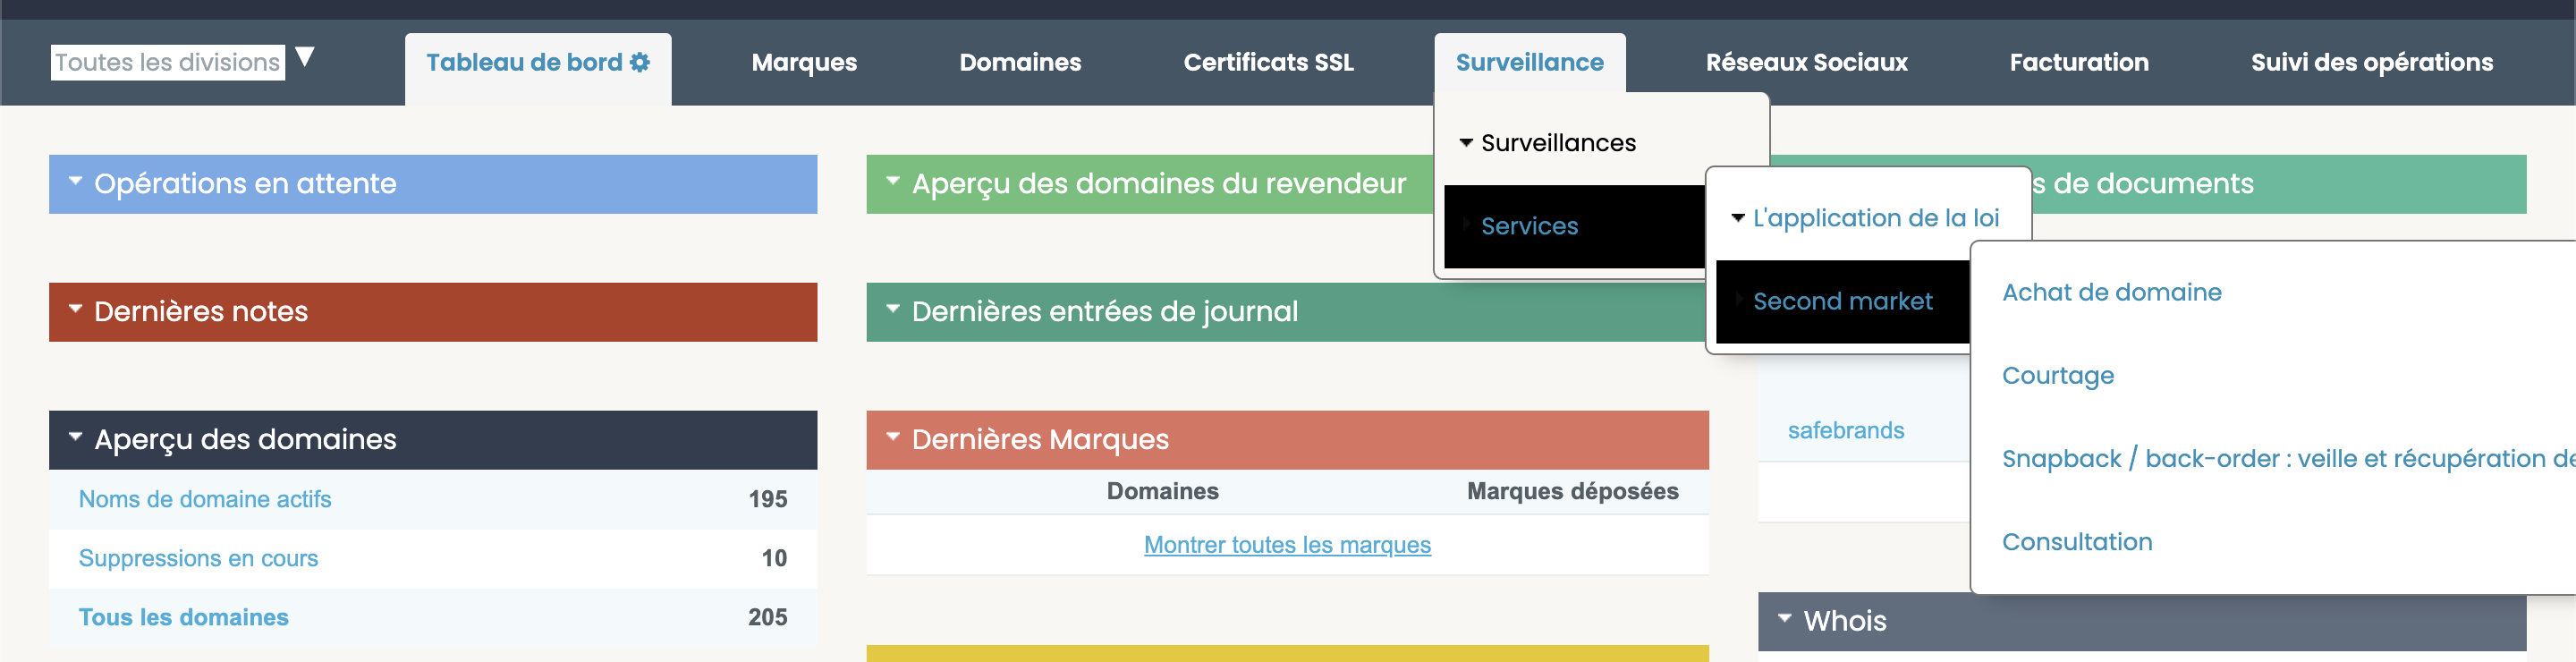Click the Marques déposées column header
Image resolution: width=2576 pixels, height=662 pixels.
point(1572,491)
